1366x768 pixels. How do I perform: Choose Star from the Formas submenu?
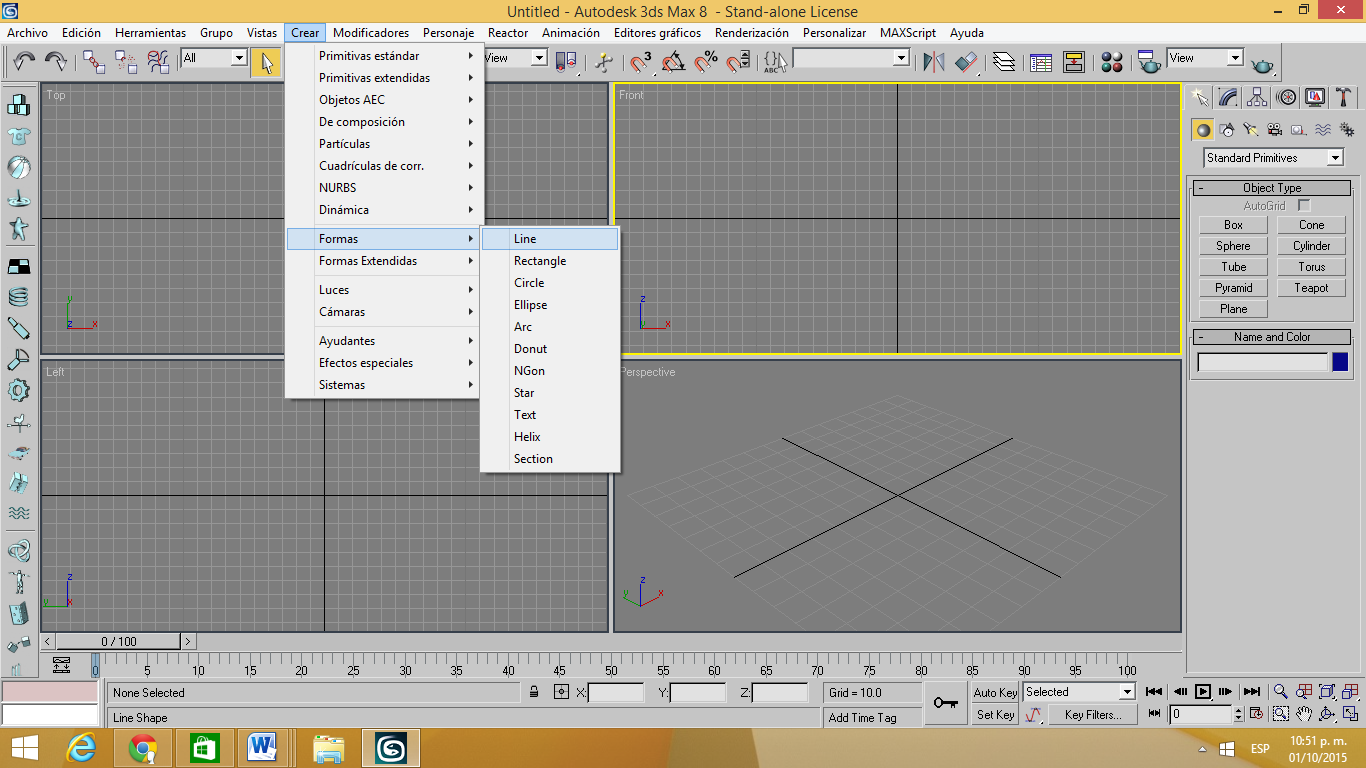point(550,393)
